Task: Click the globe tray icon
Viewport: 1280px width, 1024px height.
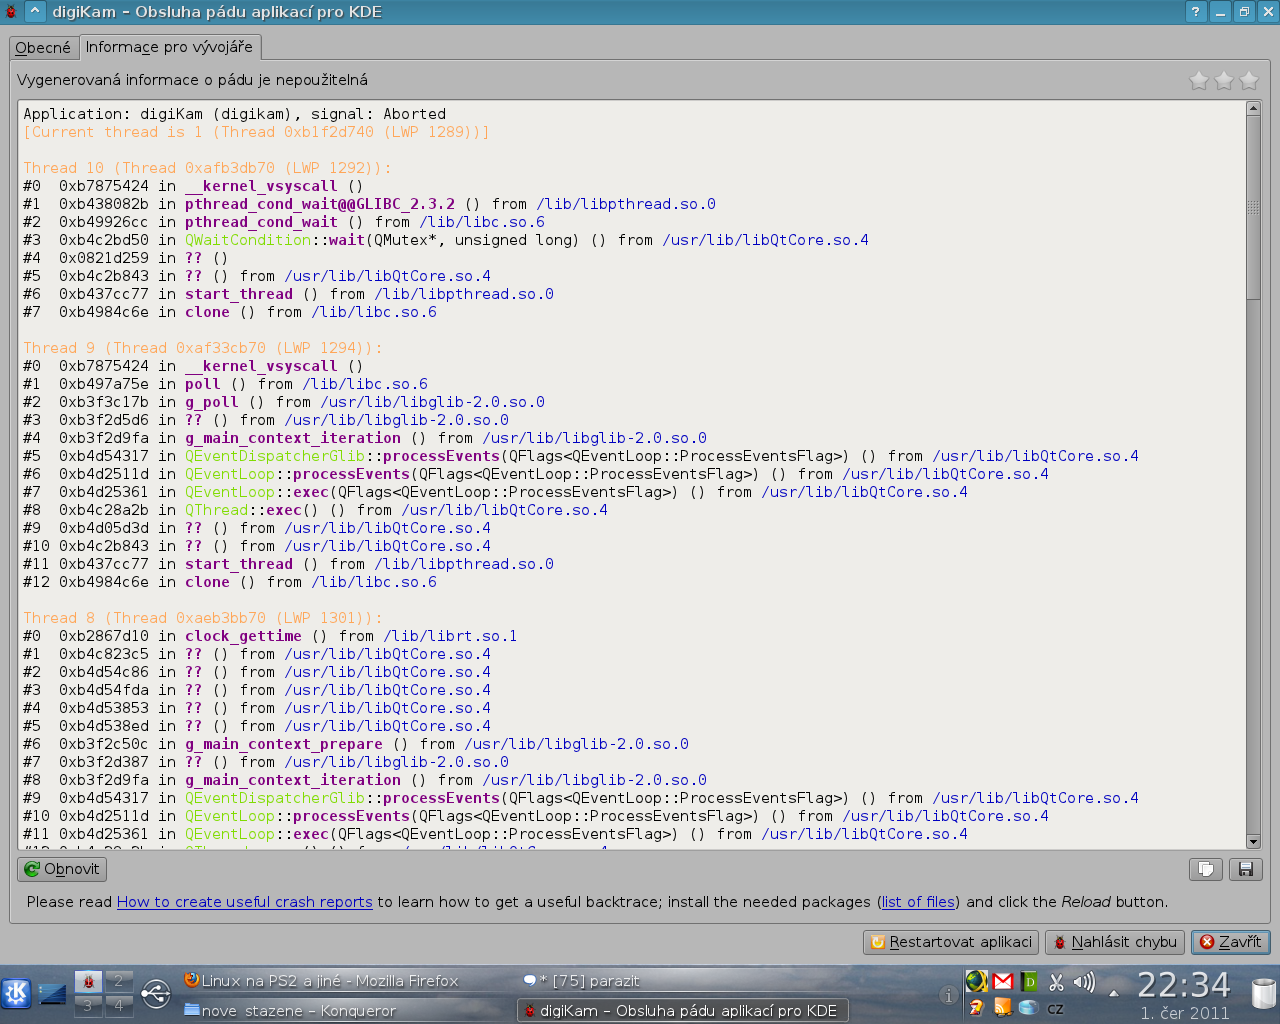Action: pyautogui.click(x=976, y=981)
